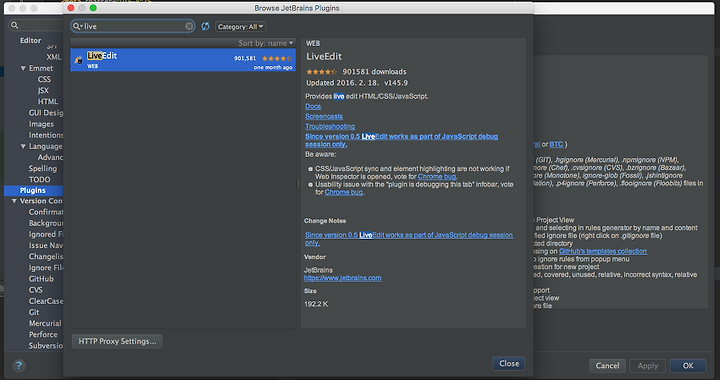Image resolution: width=720 pixels, height=380 pixels.
Task: Click the magnifier icon in plugin search
Action: point(77,27)
